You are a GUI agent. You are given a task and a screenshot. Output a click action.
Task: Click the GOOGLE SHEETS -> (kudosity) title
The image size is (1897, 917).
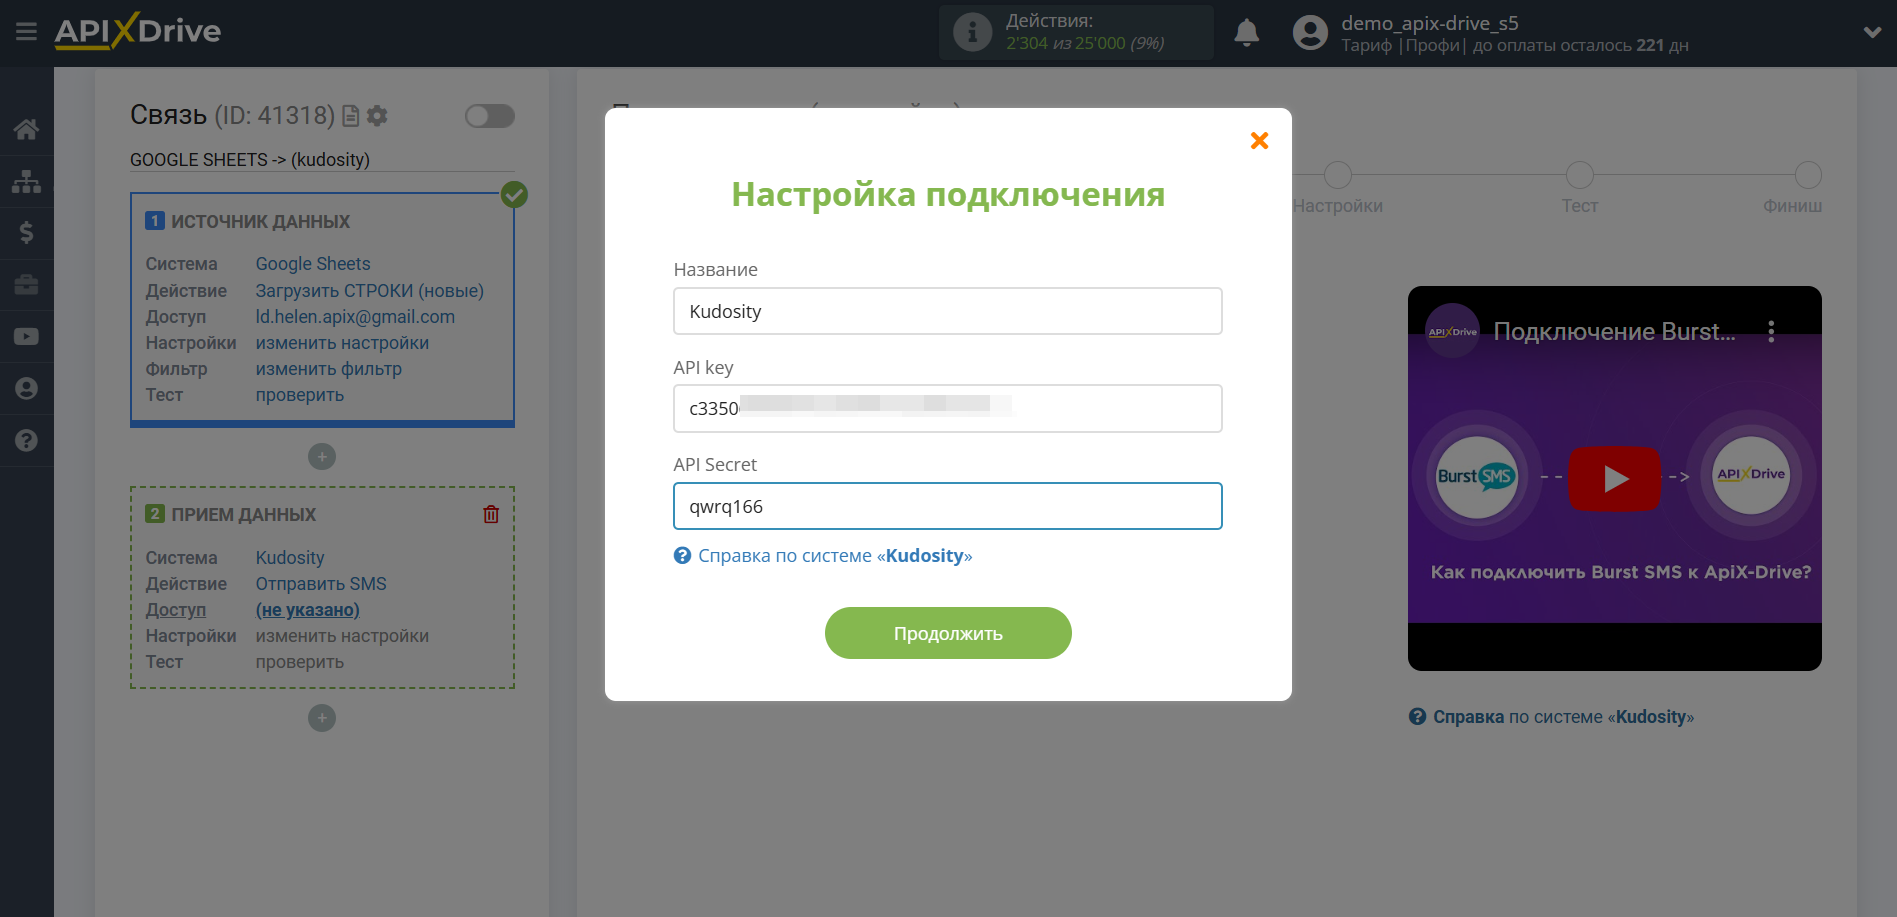(250, 160)
